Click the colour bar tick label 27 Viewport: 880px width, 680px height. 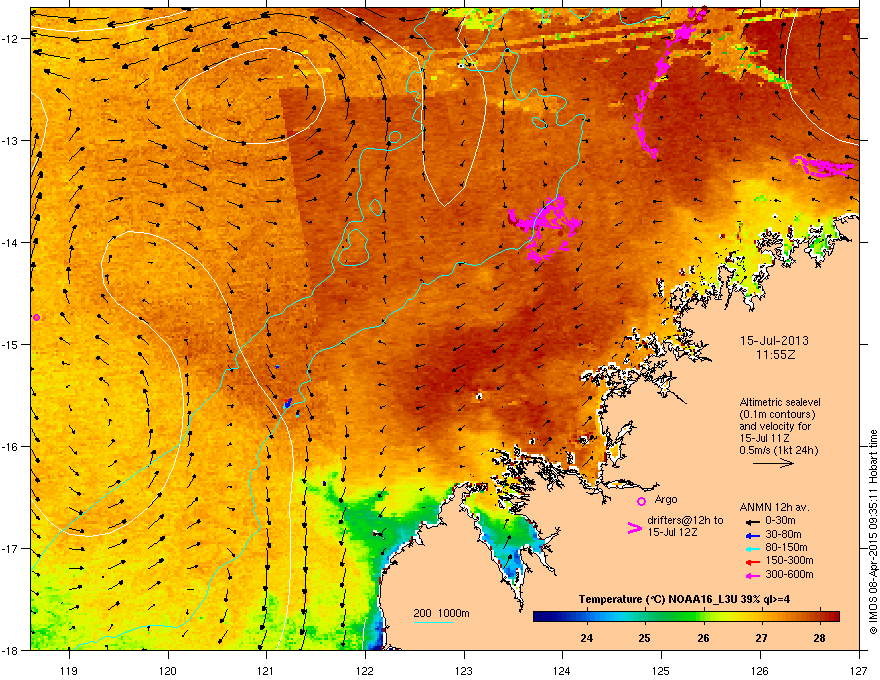click(x=761, y=638)
